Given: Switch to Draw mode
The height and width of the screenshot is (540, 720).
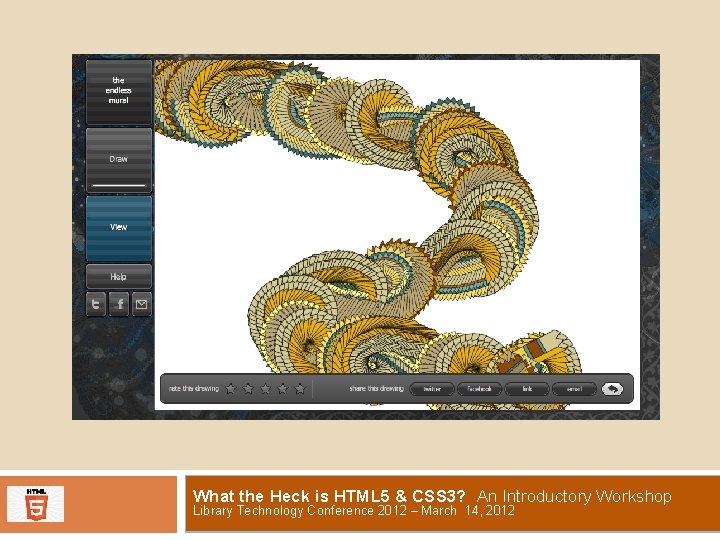Looking at the screenshot, I should (119, 160).
